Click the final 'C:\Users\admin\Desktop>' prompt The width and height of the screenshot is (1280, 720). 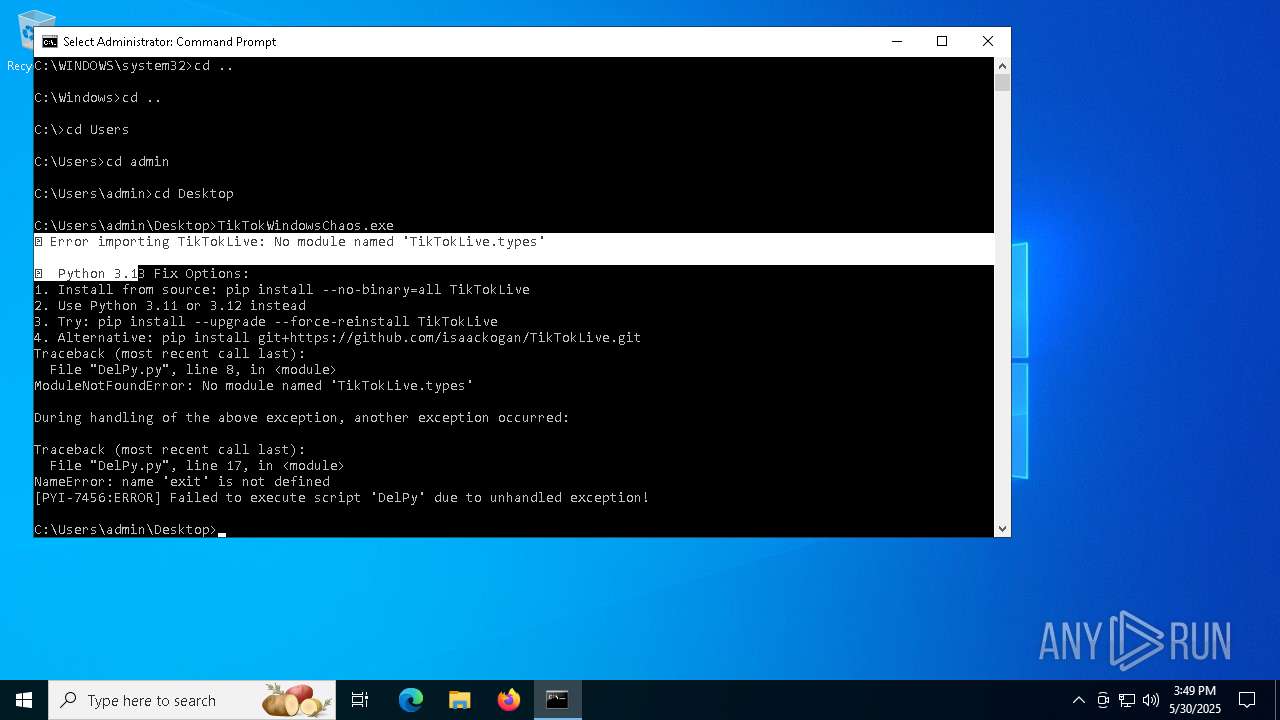(x=125, y=529)
